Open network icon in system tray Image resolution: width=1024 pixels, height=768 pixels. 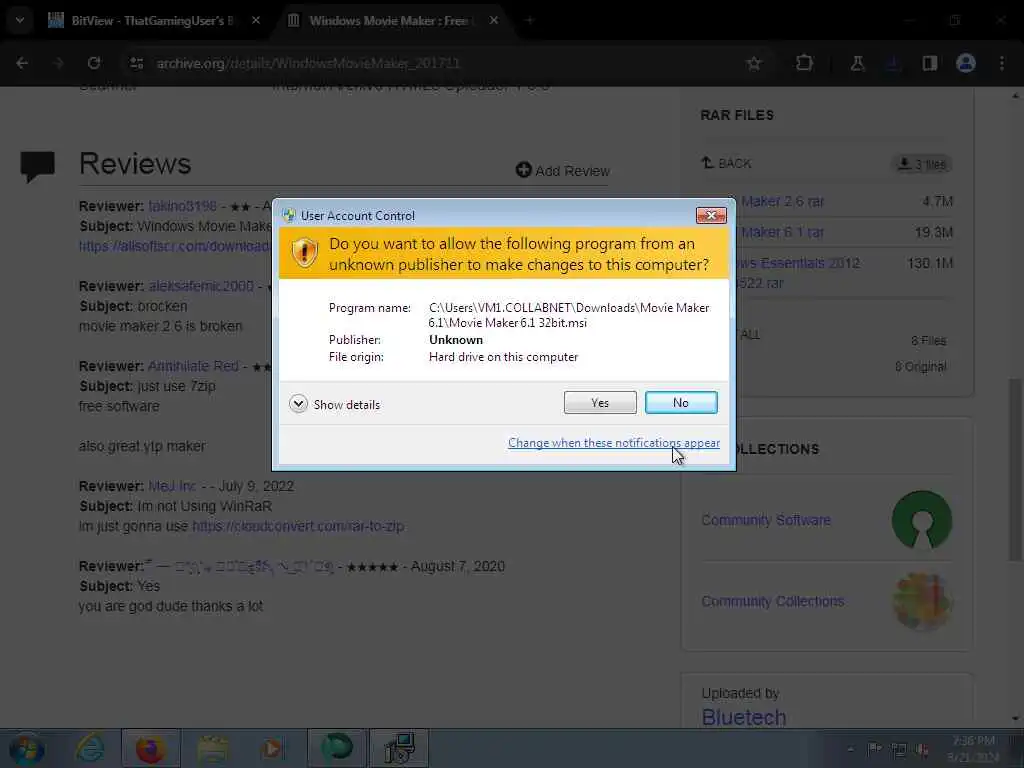coord(899,750)
